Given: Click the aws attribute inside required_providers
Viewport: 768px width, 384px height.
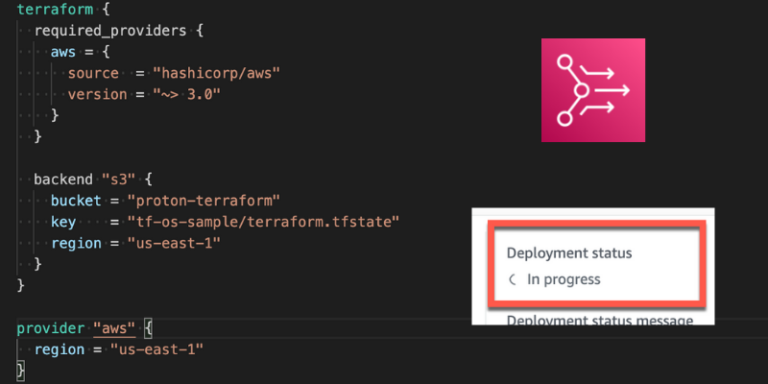Looking at the screenshot, I should tap(63, 52).
